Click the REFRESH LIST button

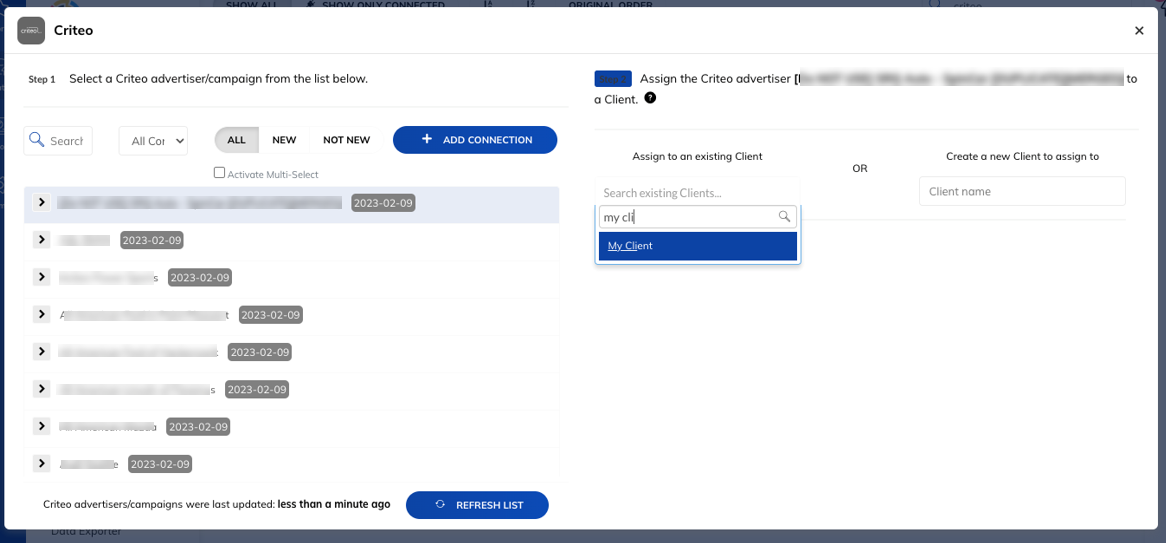coord(477,505)
